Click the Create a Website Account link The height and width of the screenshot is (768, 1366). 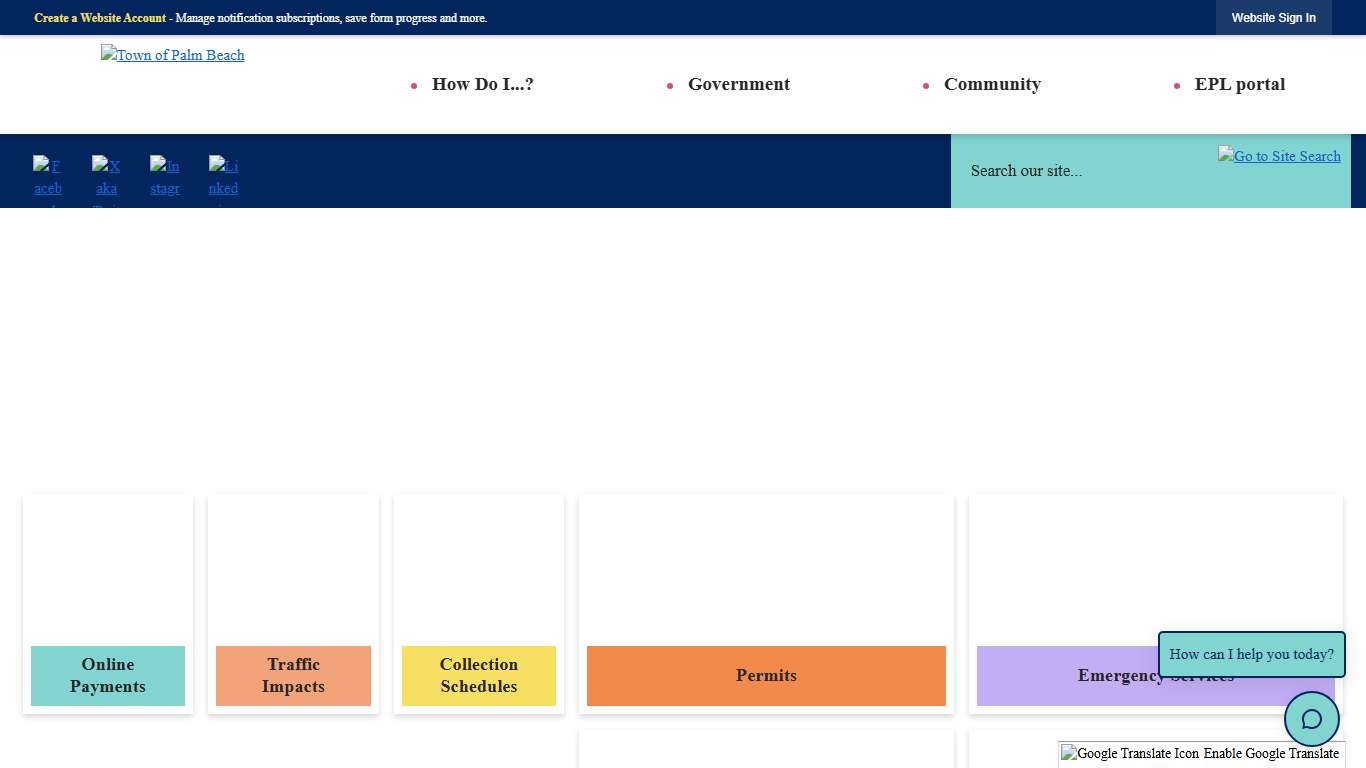pos(100,18)
